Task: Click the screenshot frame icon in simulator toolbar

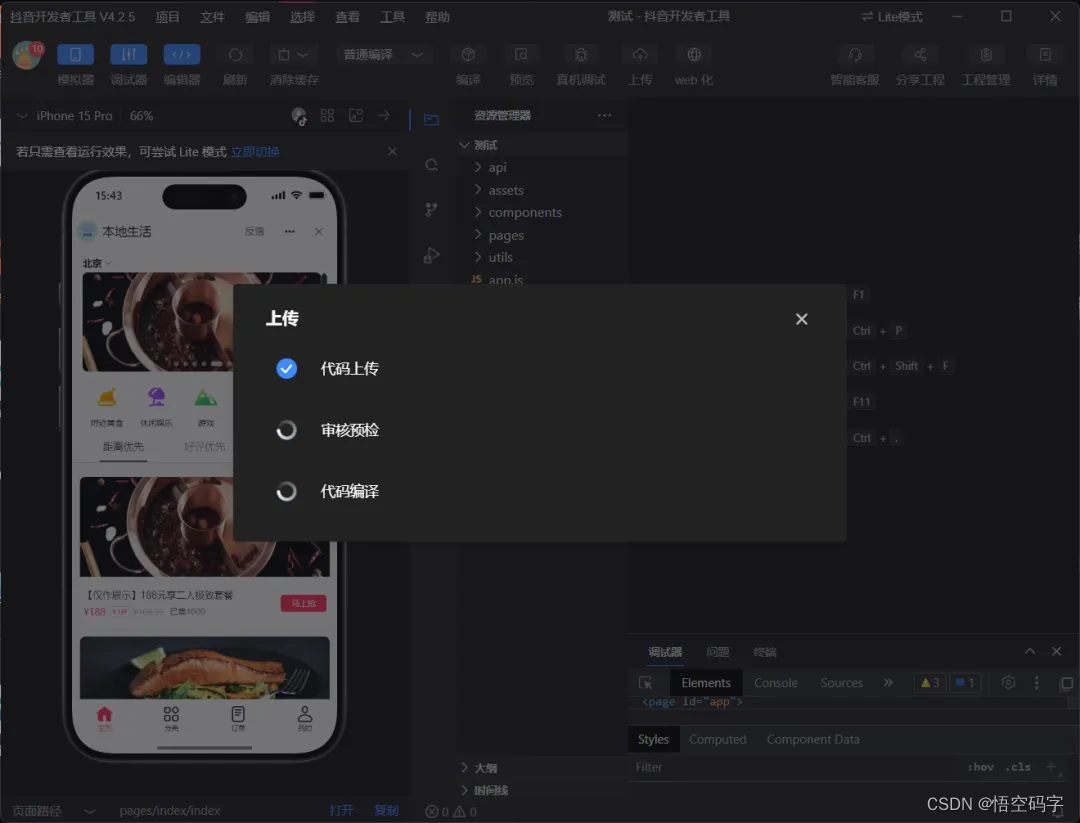Action: point(356,116)
